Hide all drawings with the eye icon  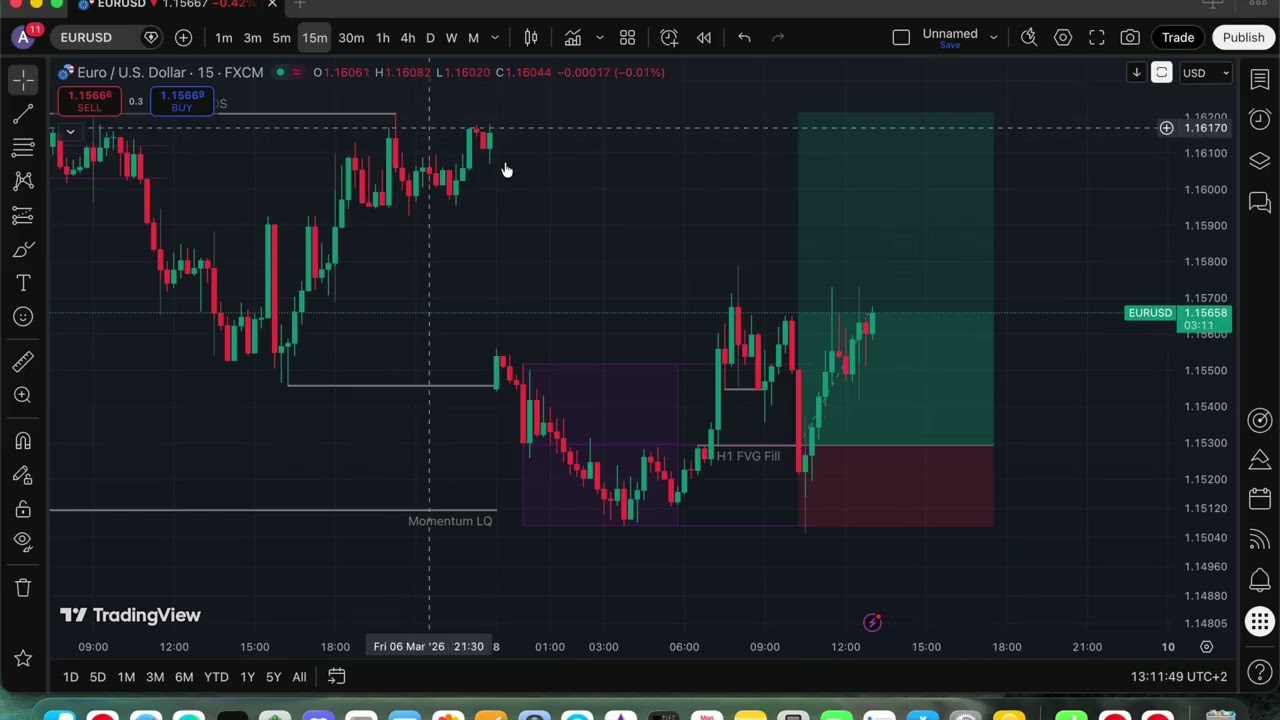pyautogui.click(x=23, y=542)
